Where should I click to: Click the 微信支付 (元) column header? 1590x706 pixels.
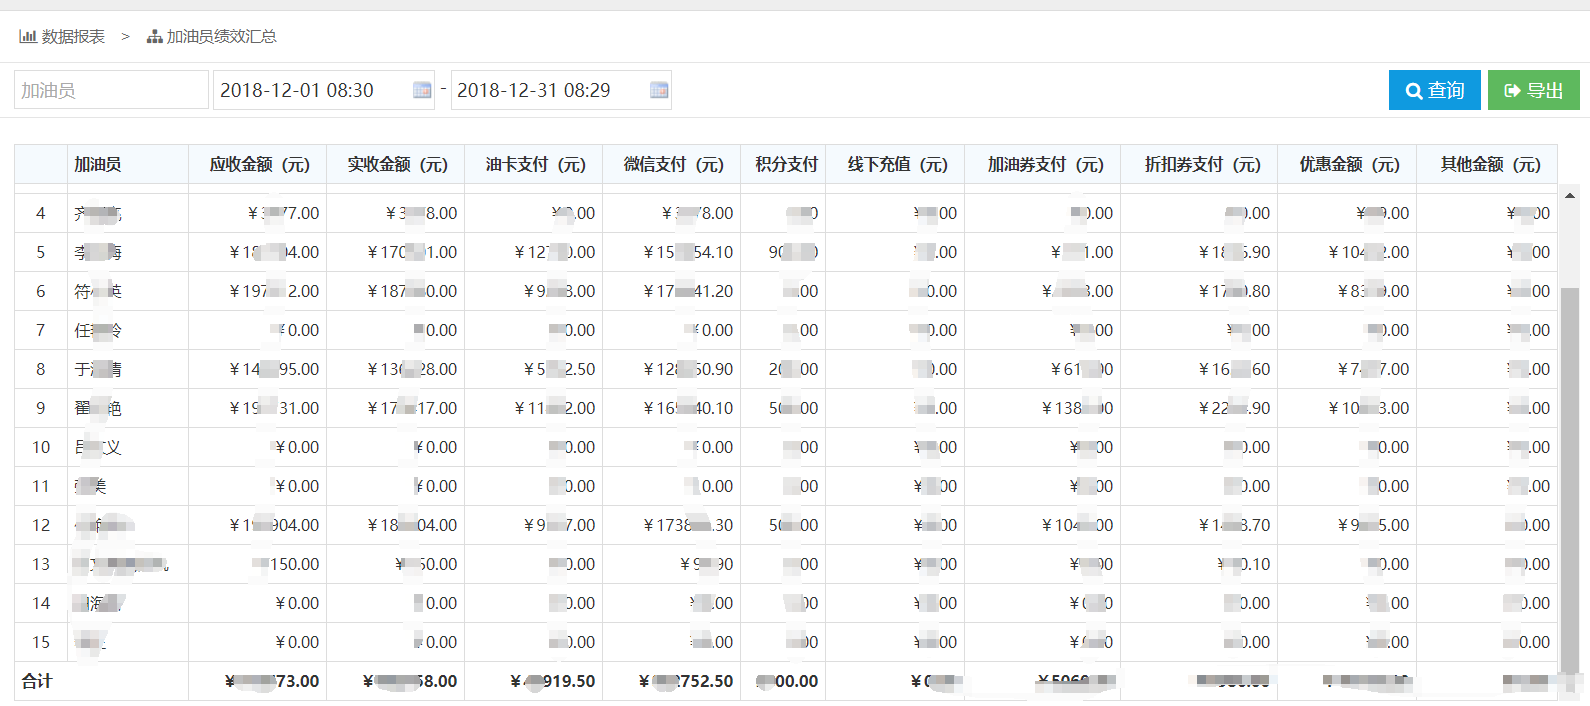[673, 164]
